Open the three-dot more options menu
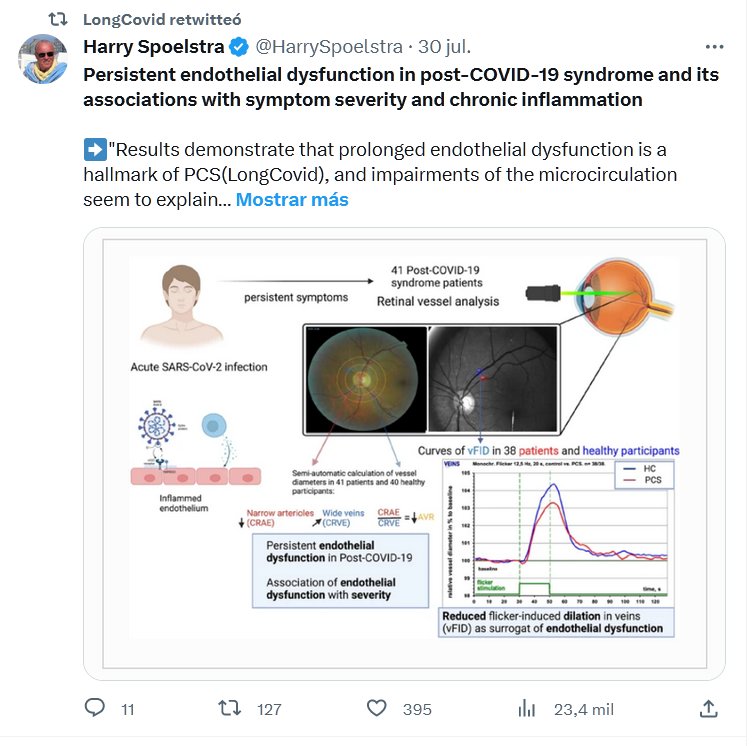Screen dimensions: 754x746 click(x=714, y=47)
